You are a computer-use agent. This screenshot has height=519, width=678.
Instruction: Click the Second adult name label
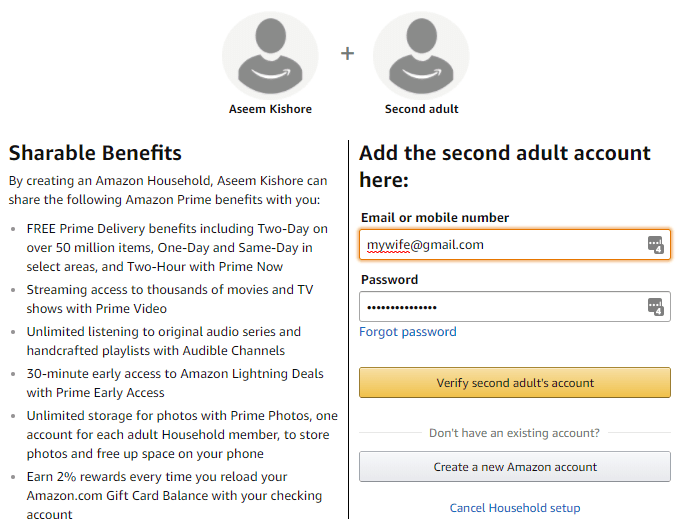[421, 109]
